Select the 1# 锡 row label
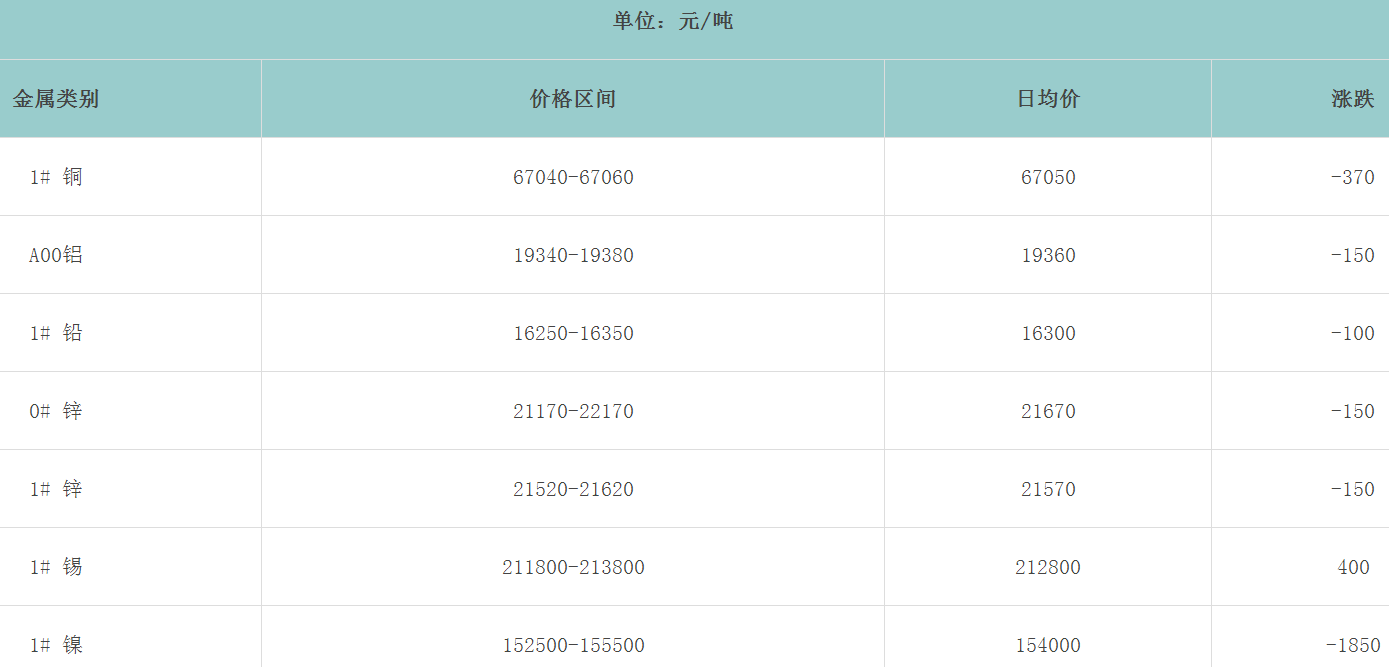 (x=56, y=567)
